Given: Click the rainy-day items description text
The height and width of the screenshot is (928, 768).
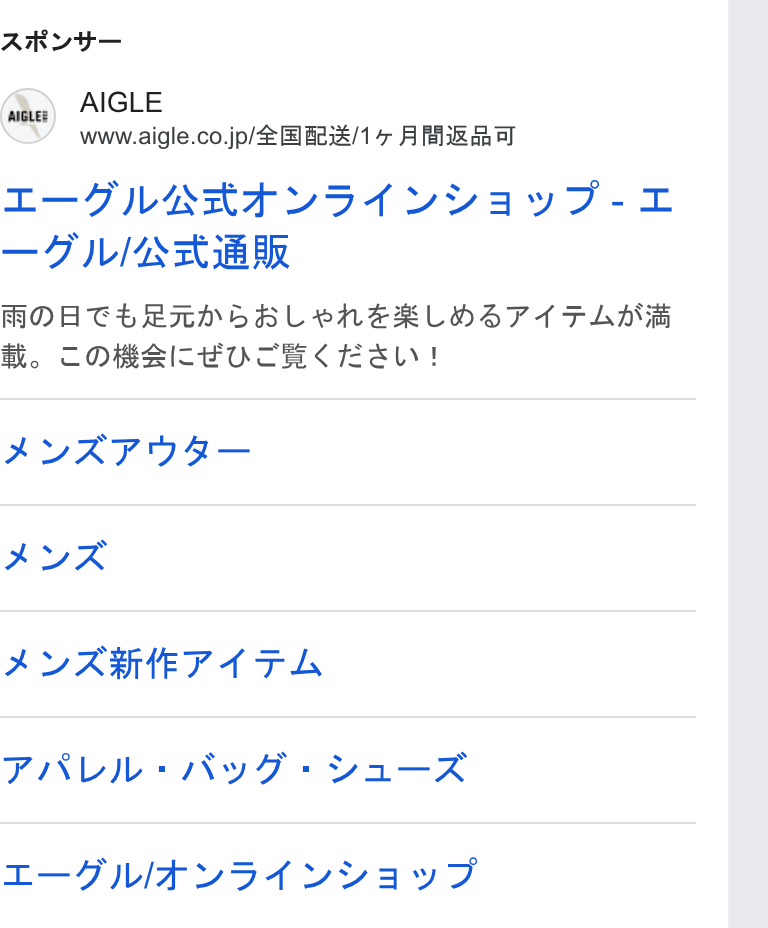Looking at the screenshot, I should (x=335, y=316).
